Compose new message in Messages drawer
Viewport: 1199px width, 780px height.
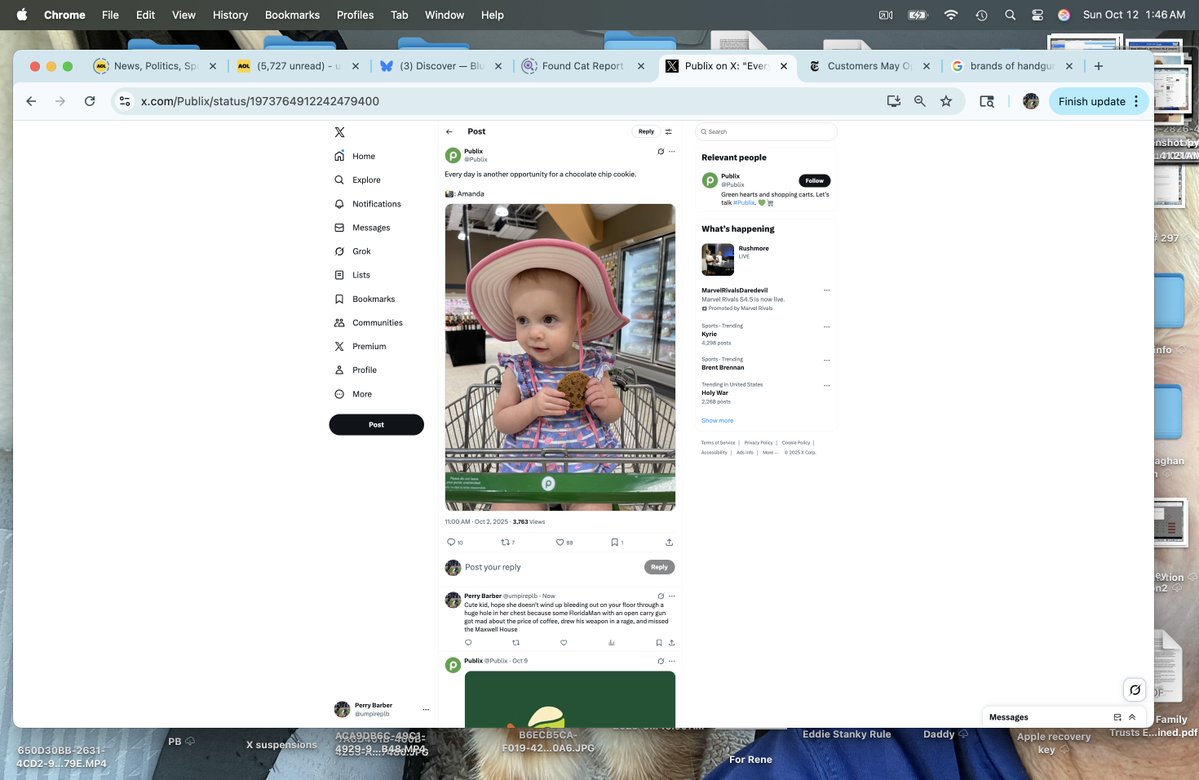tap(1117, 717)
